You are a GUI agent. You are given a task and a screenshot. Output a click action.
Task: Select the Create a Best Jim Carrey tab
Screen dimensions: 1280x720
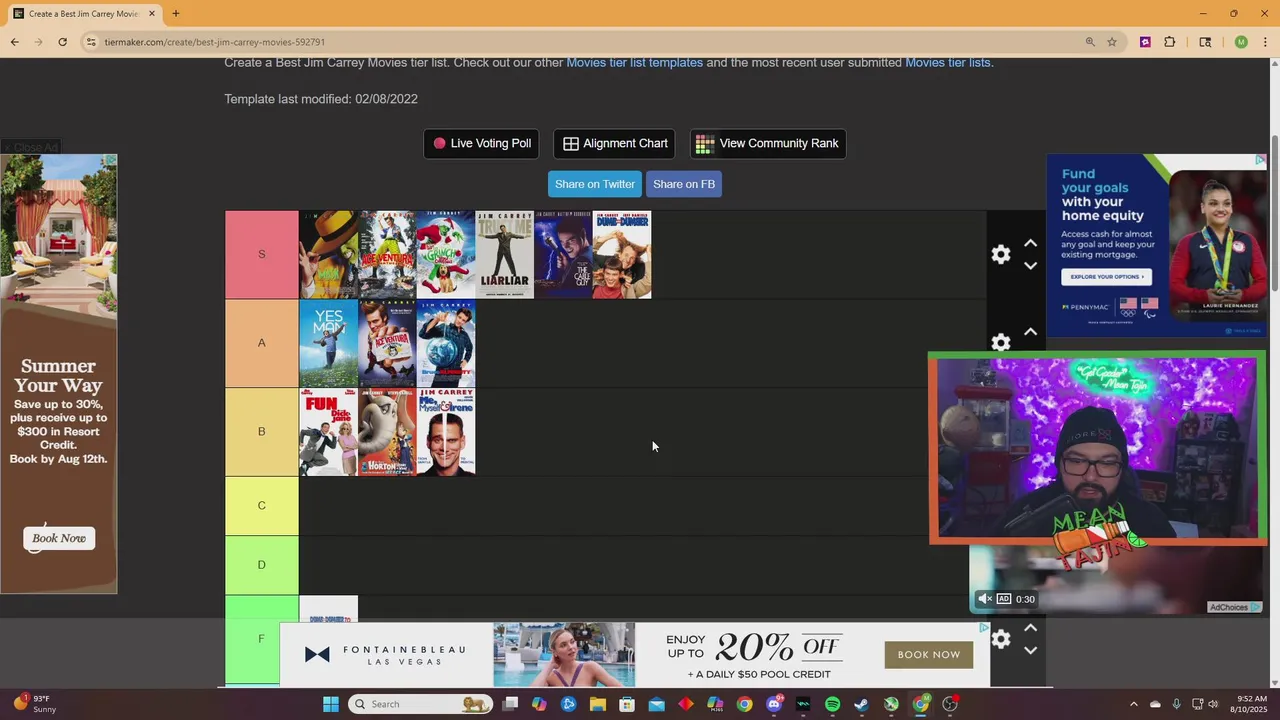[84, 14]
